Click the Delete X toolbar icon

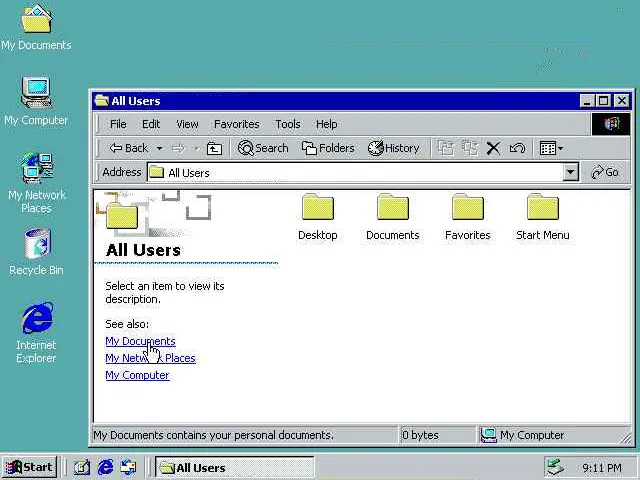tap(493, 148)
